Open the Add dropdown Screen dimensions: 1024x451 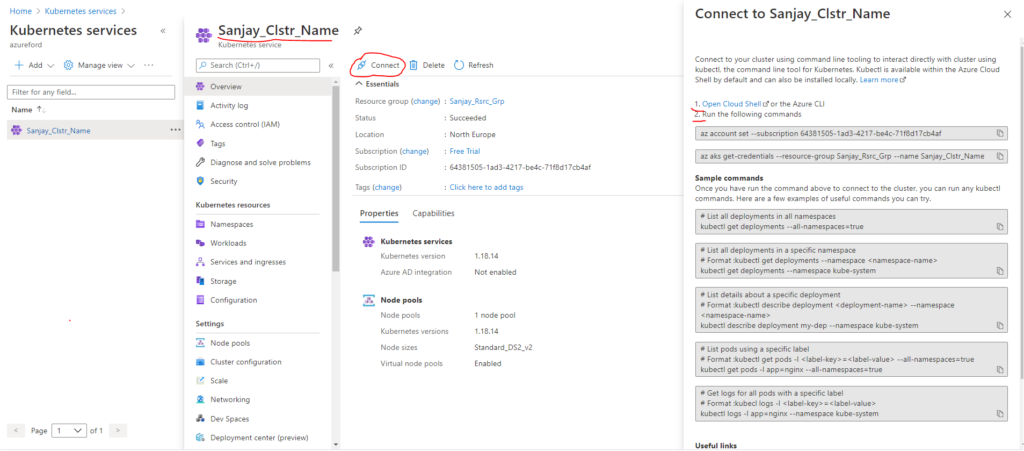click(x=34, y=65)
